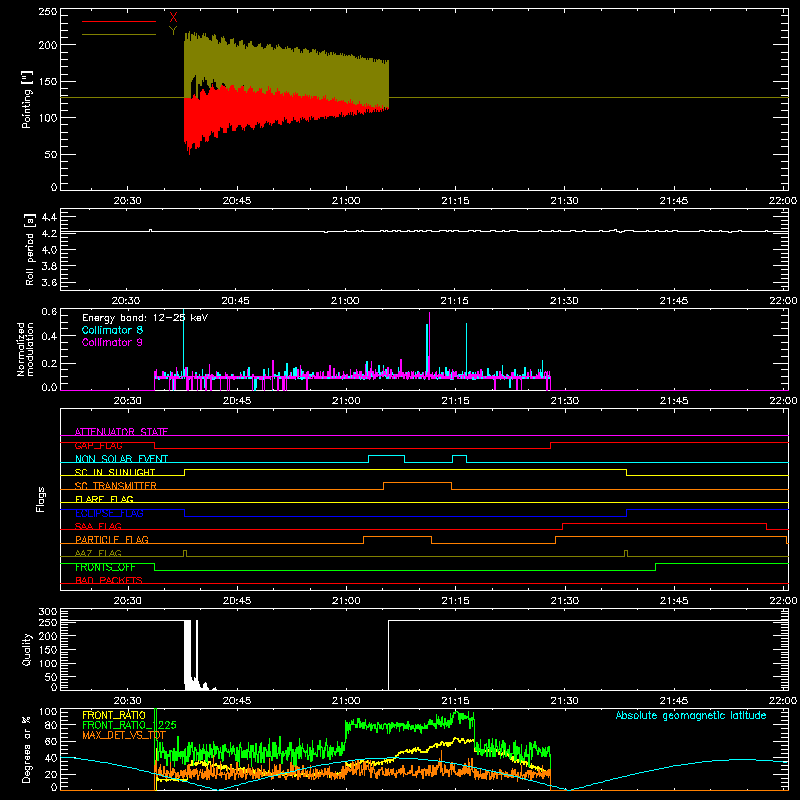This screenshot has height=800, width=800.
Task: Click "20:45" time label under modulation plot
Action: (236, 401)
